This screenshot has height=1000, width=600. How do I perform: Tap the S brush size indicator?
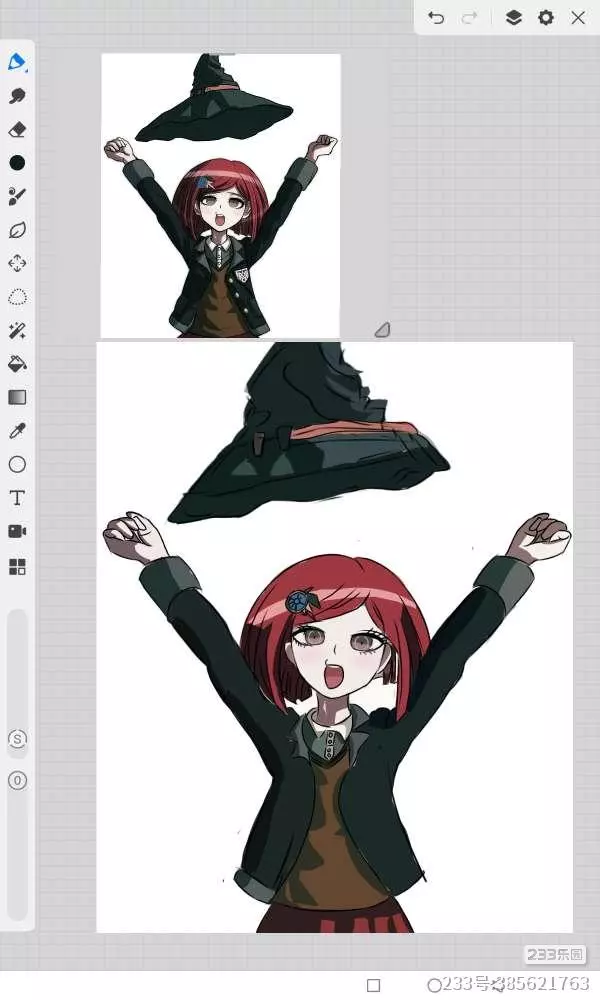[17, 739]
